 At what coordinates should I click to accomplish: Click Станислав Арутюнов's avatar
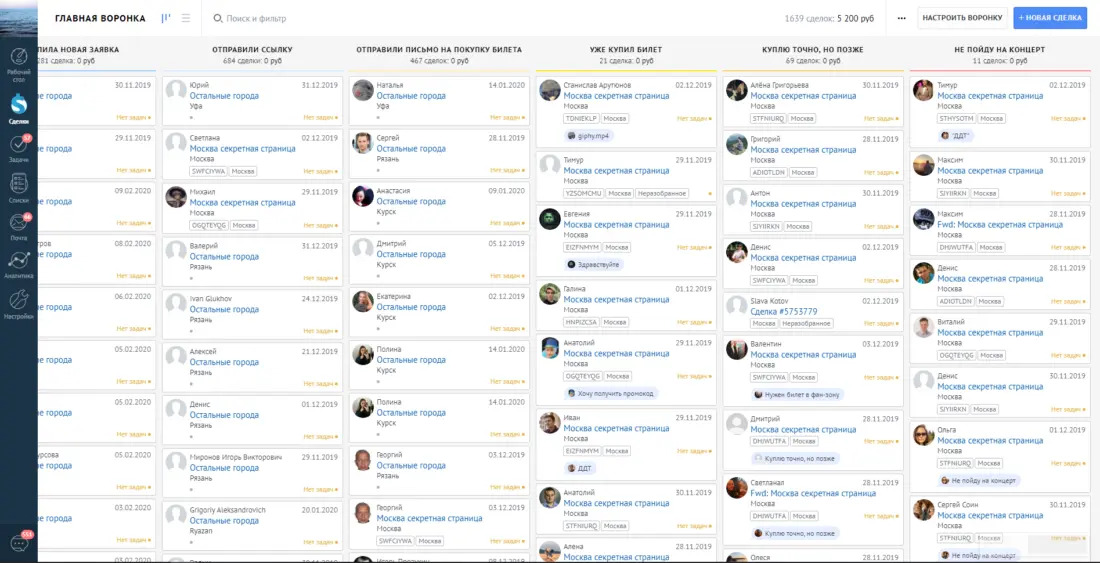click(550, 89)
